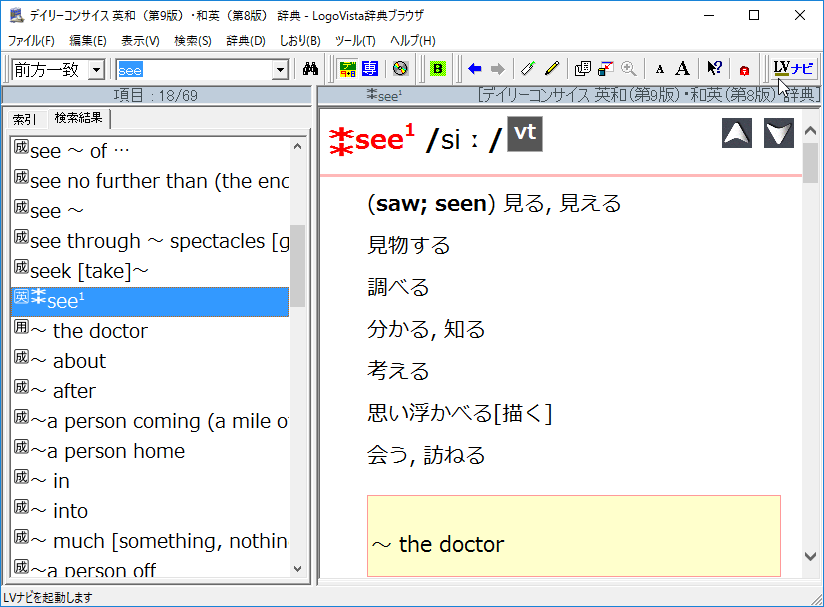Open the 辞典(D) menu
Image resolution: width=824 pixels, height=607 pixels.
(x=245, y=41)
